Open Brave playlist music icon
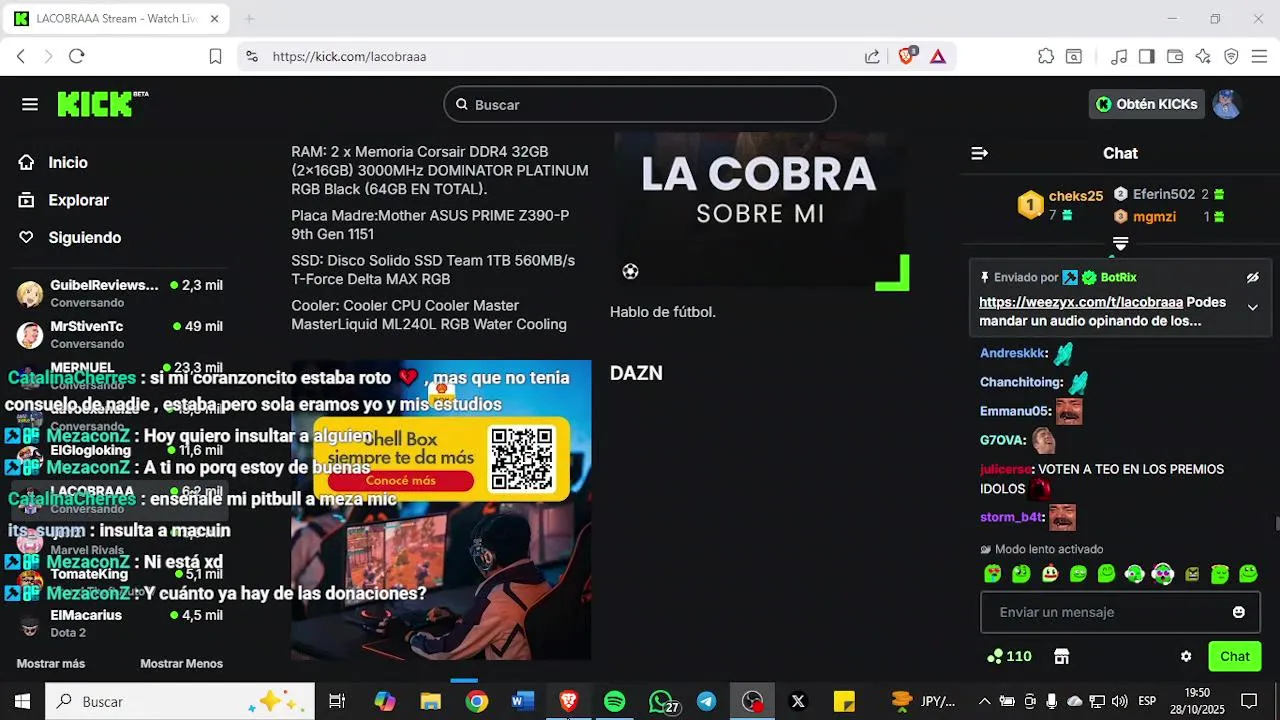 (1119, 57)
